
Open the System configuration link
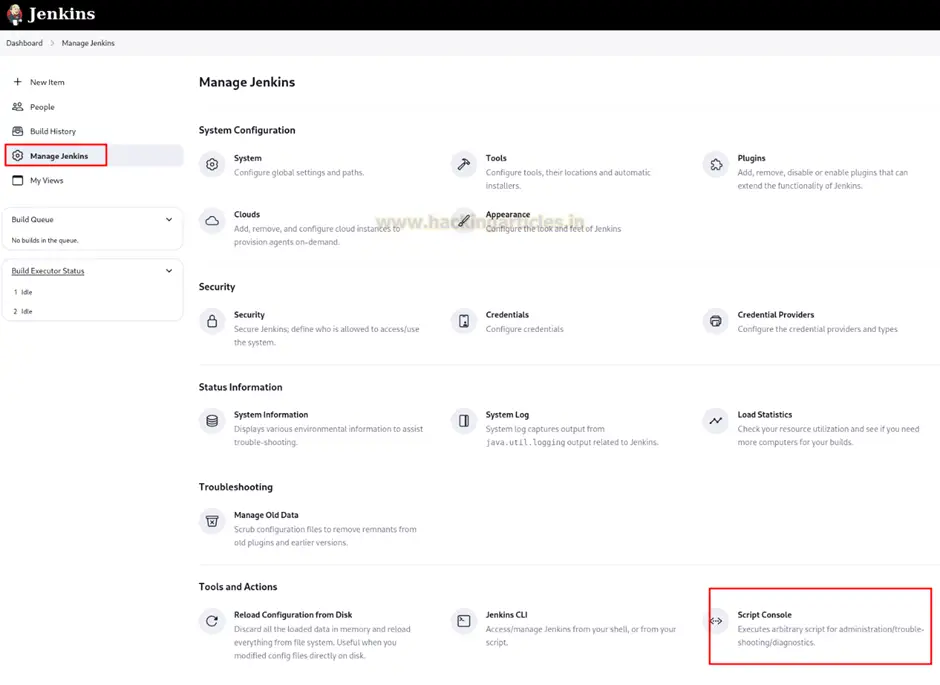click(248, 158)
